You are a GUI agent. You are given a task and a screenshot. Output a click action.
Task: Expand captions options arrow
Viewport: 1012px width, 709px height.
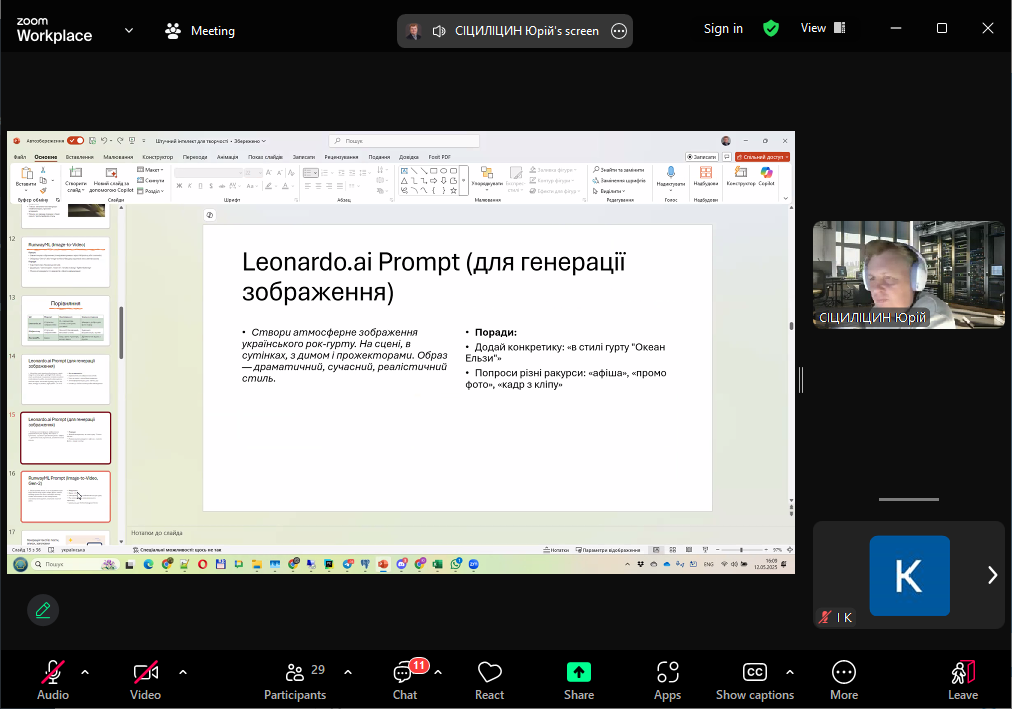(x=790, y=672)
